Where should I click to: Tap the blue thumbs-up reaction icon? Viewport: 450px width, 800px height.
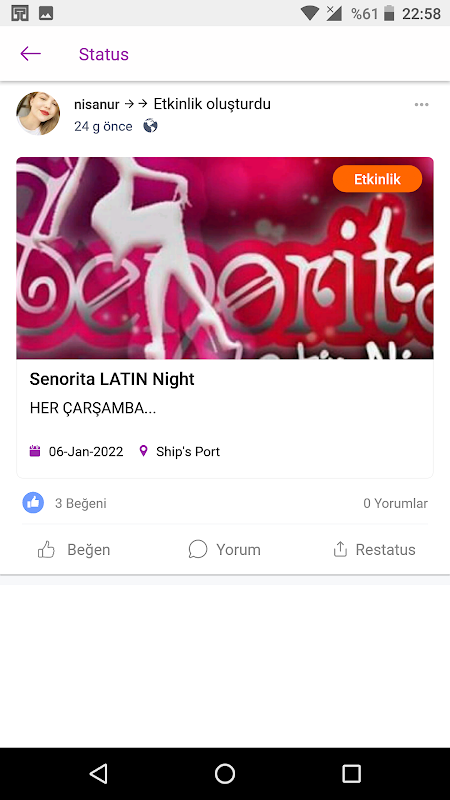[33, 503]
